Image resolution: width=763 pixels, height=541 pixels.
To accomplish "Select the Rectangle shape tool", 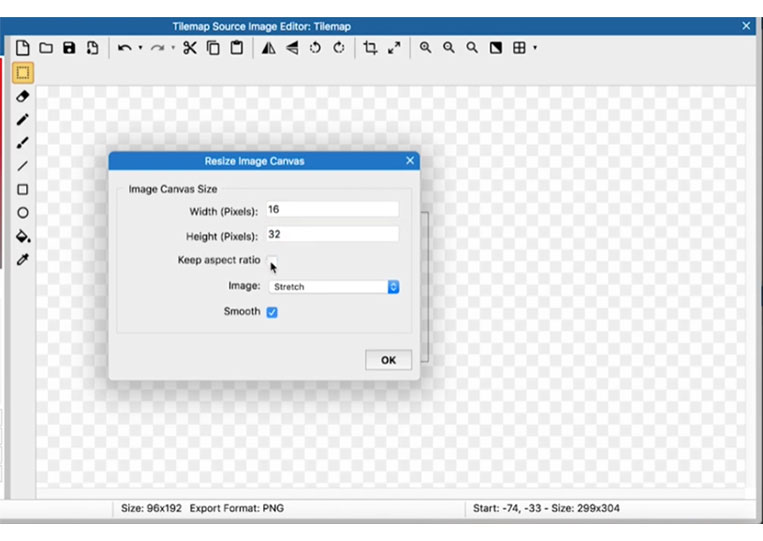I will click(23, 190).
